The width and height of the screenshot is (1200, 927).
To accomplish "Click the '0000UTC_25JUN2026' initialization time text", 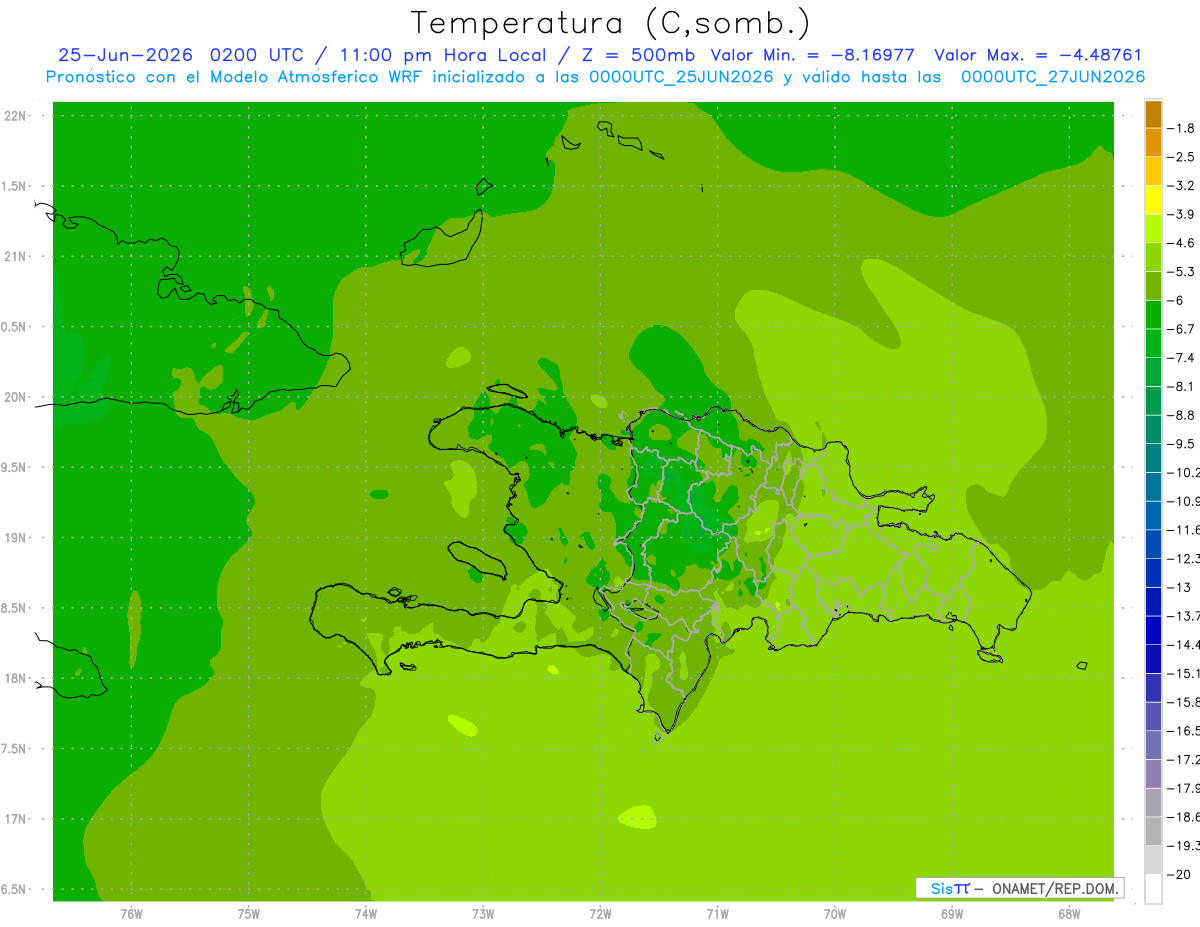I will click(x=681, y=77).
